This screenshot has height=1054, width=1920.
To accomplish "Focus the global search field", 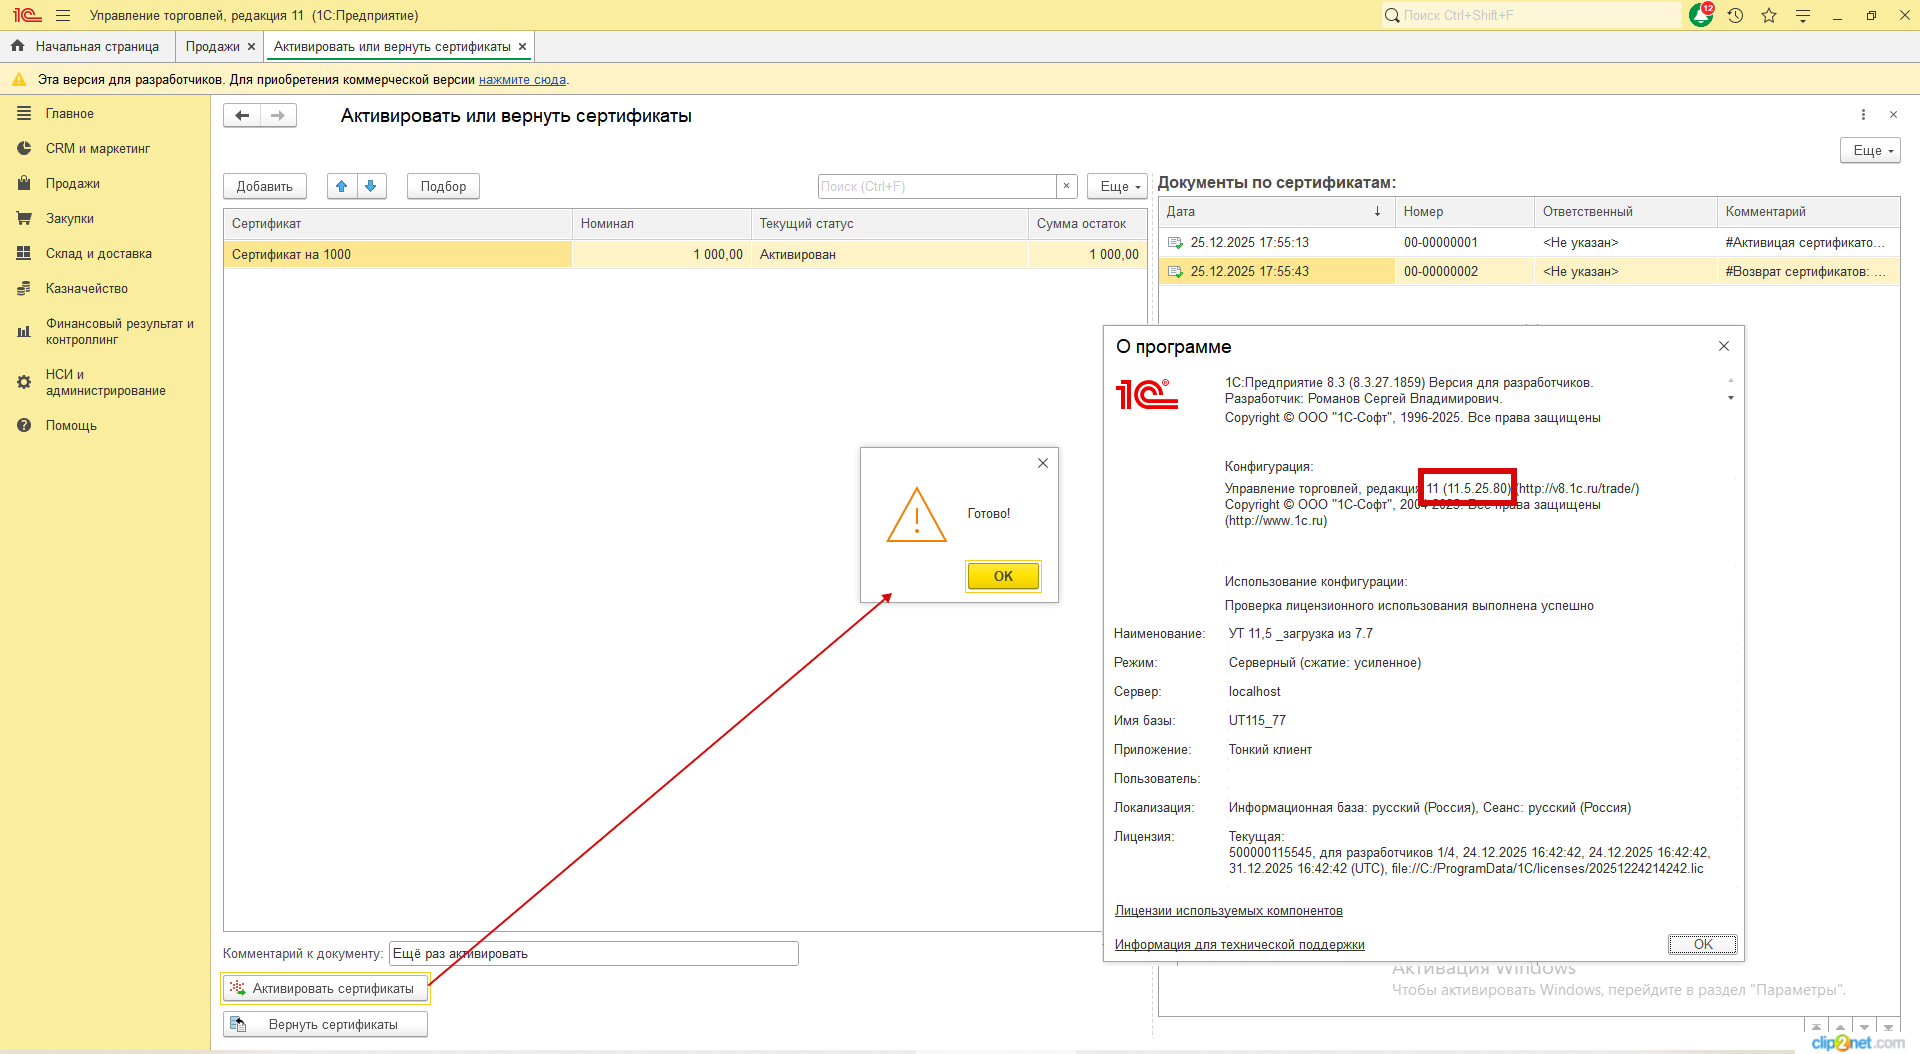I will [x=1533, y=15].
